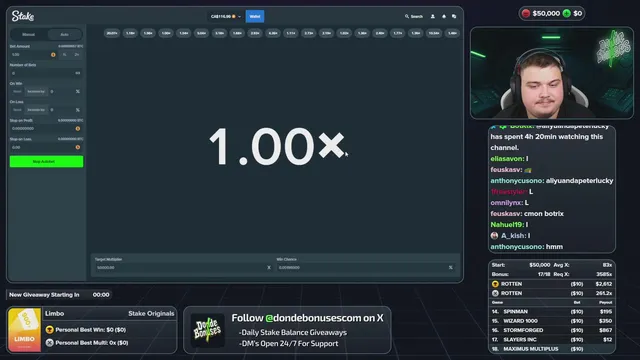Viewport: 640px width, 360px height.
Task: Click the coin icon in Stop on Loss
Action: pos(78,147)
